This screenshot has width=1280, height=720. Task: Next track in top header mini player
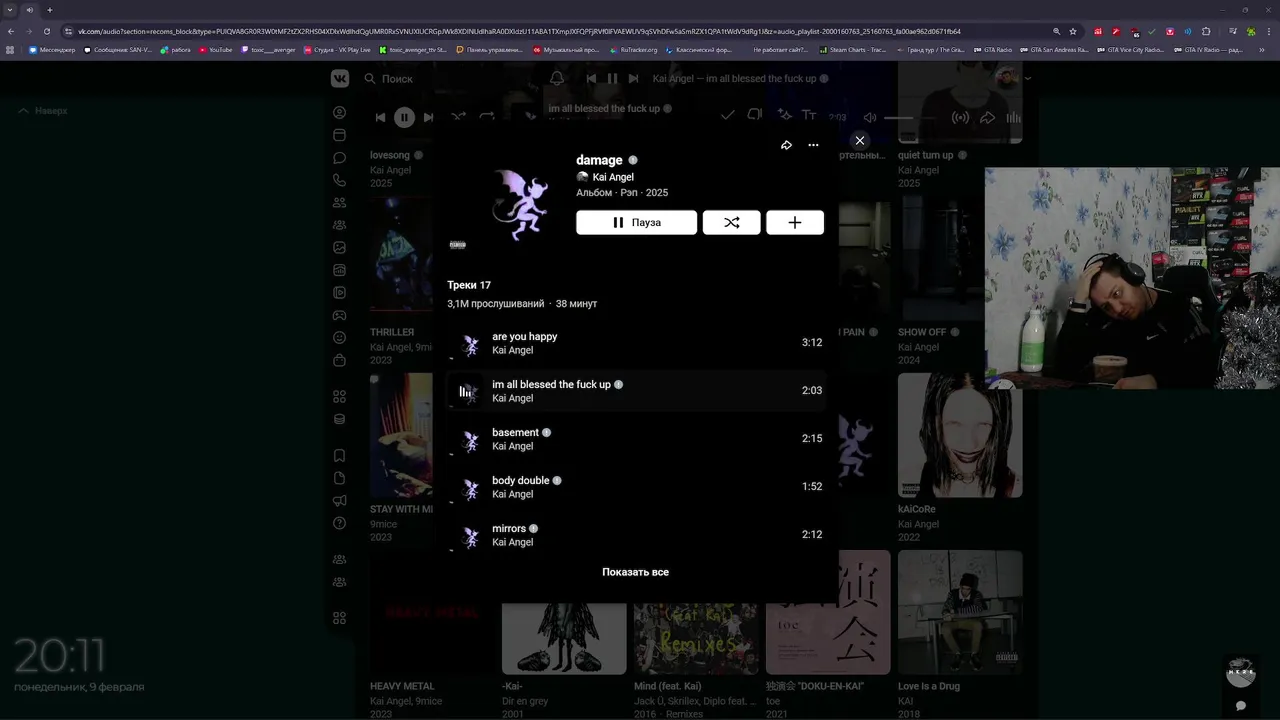pyautogui.click(x=633, y=78)
